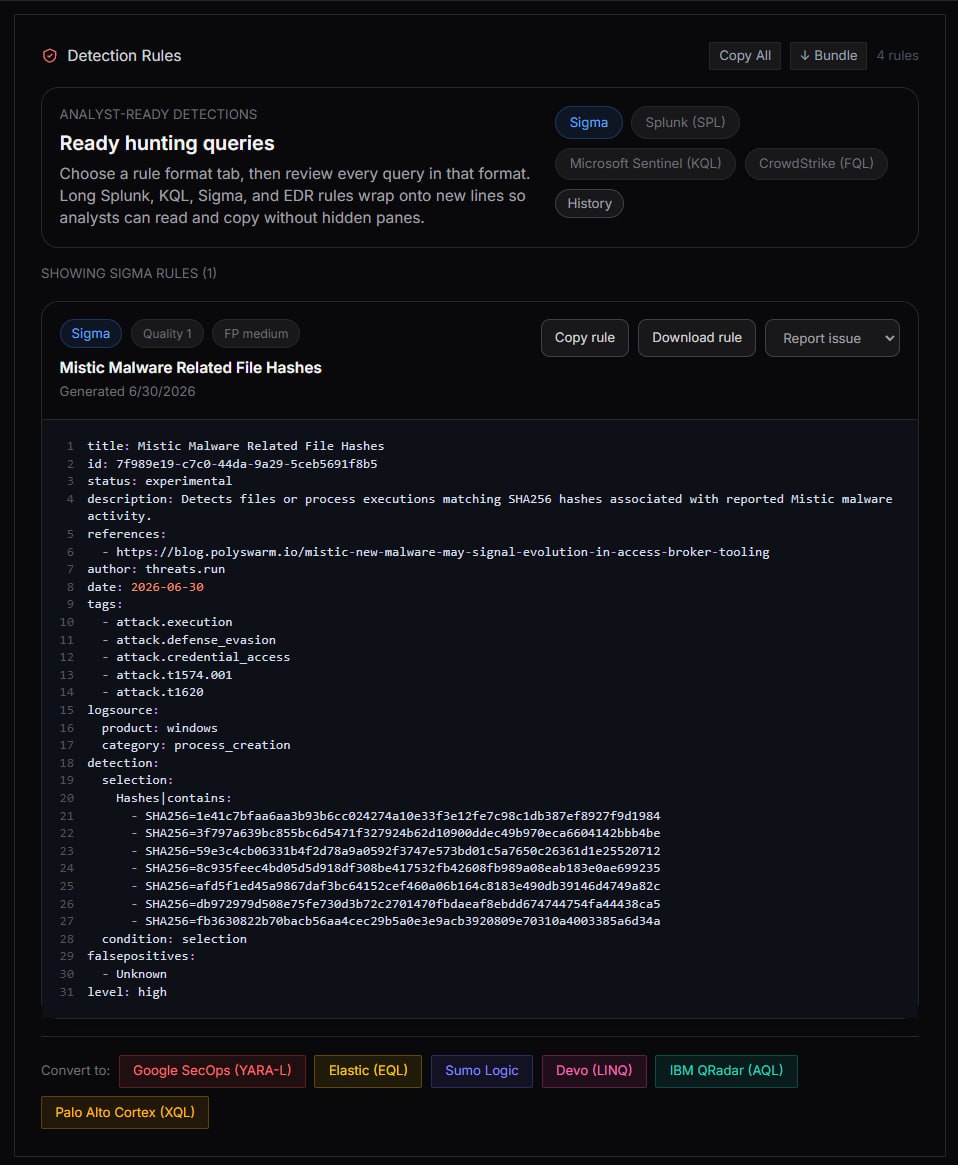This screenshot has width=958, height=1165.
Task: Click the attack.t1620 tag line
Action: pos(152,692)
